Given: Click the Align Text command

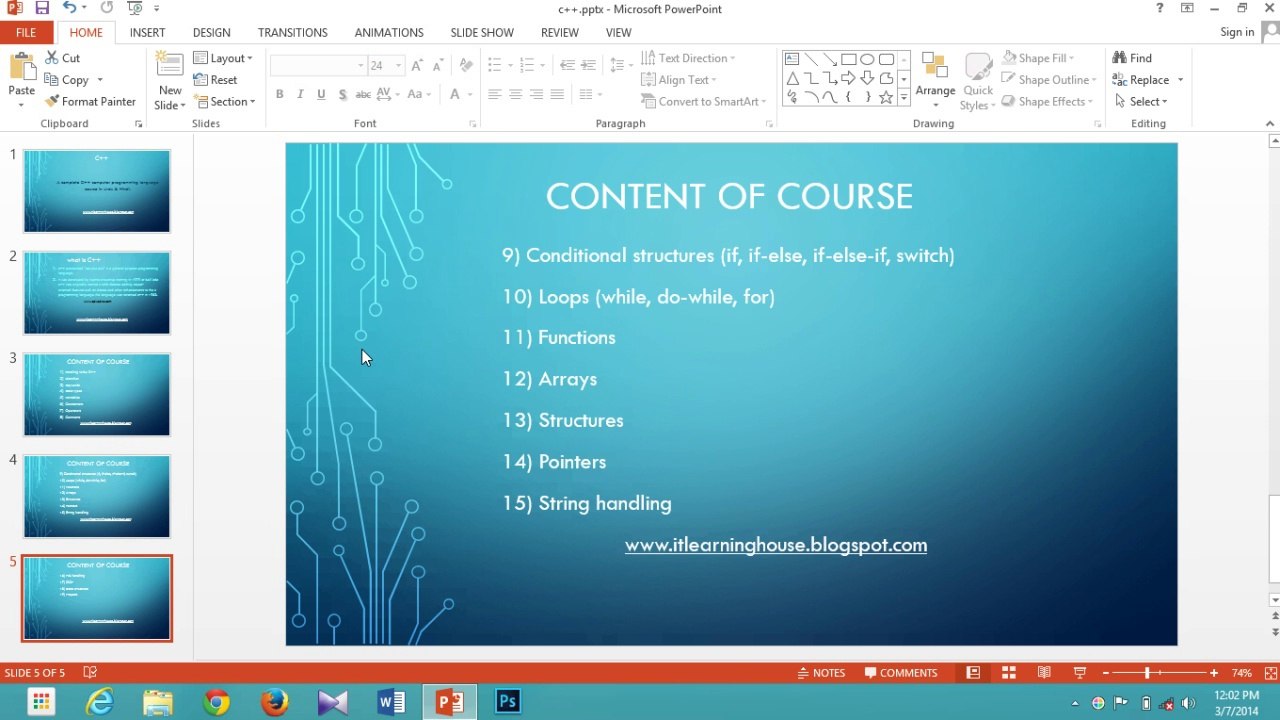Looking at the screenshot, I should coord(678,80).
